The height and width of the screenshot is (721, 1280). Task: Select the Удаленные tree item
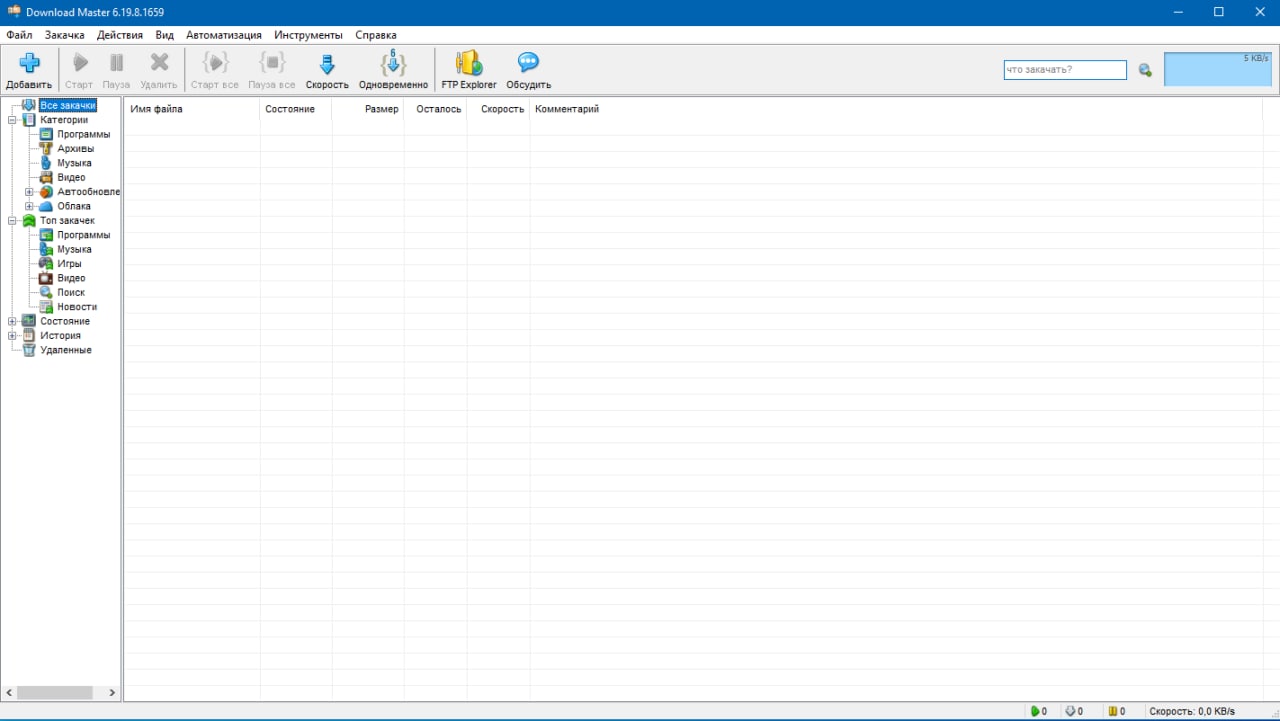click(66, 350)
